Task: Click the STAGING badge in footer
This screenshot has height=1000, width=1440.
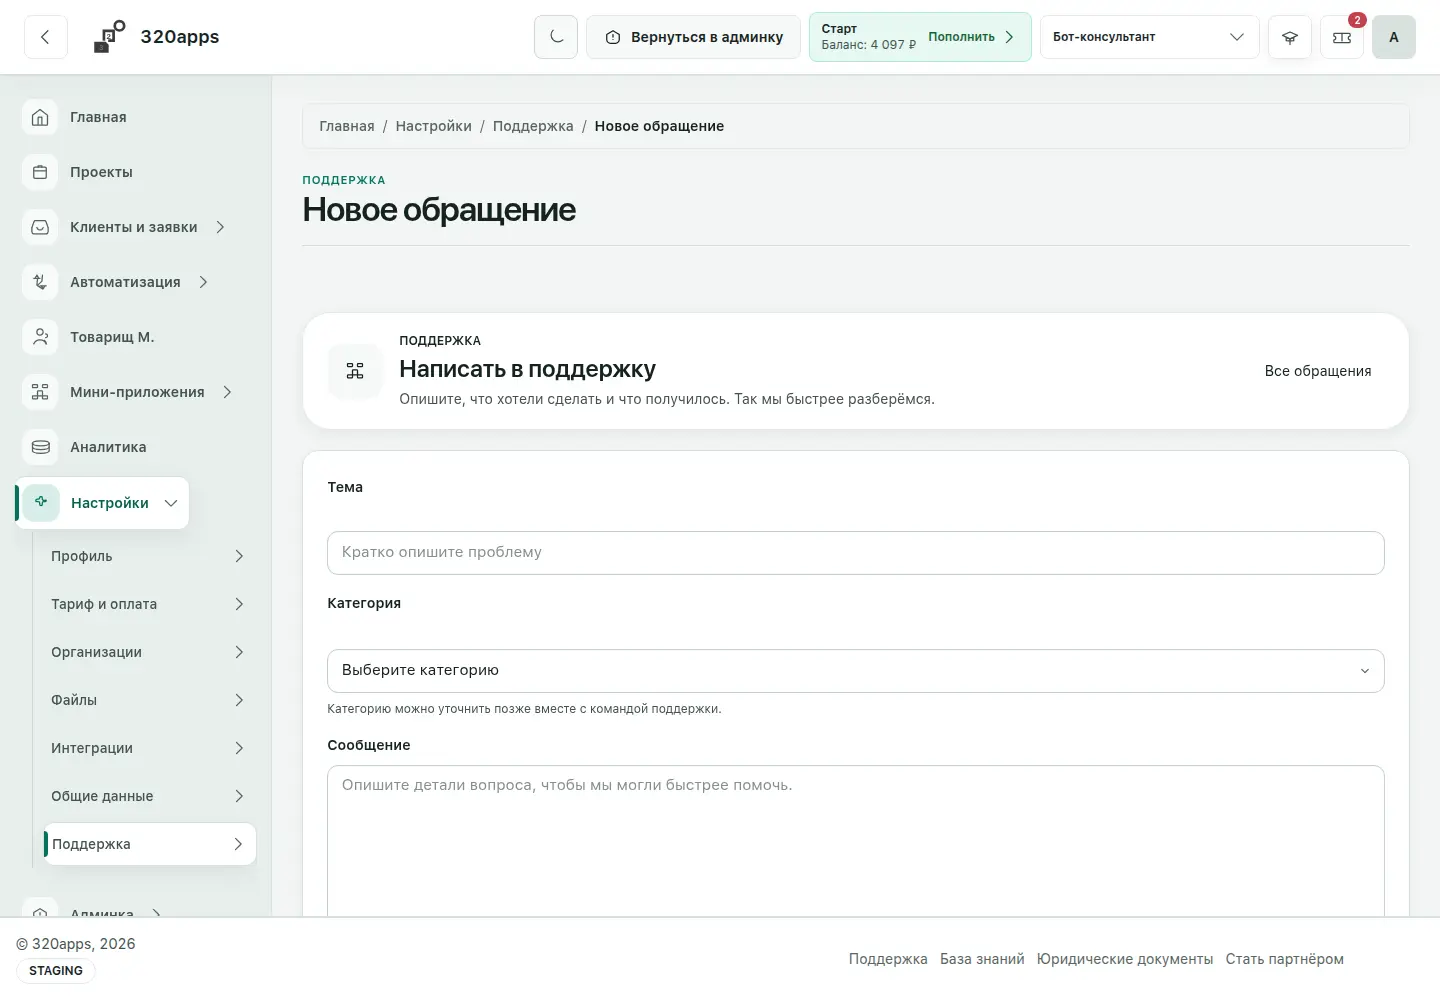Action: click(x=56, y=971)
